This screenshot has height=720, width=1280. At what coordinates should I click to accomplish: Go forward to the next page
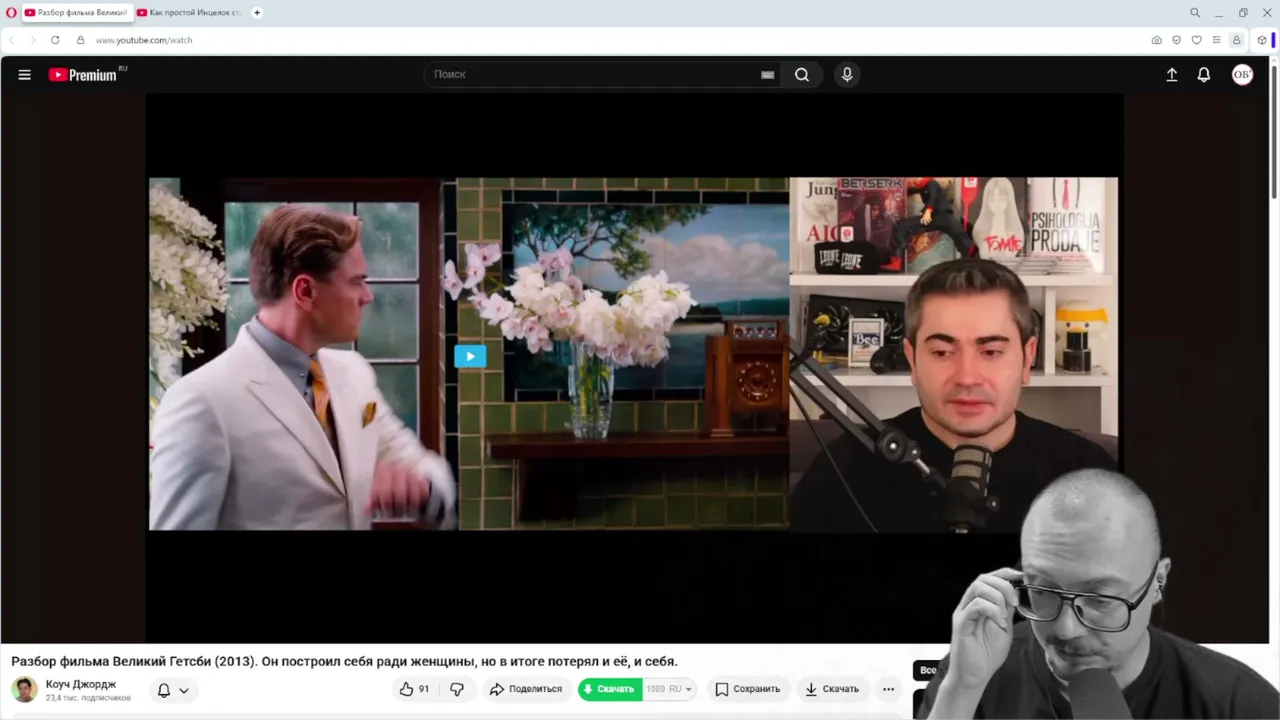coord(32,40)
